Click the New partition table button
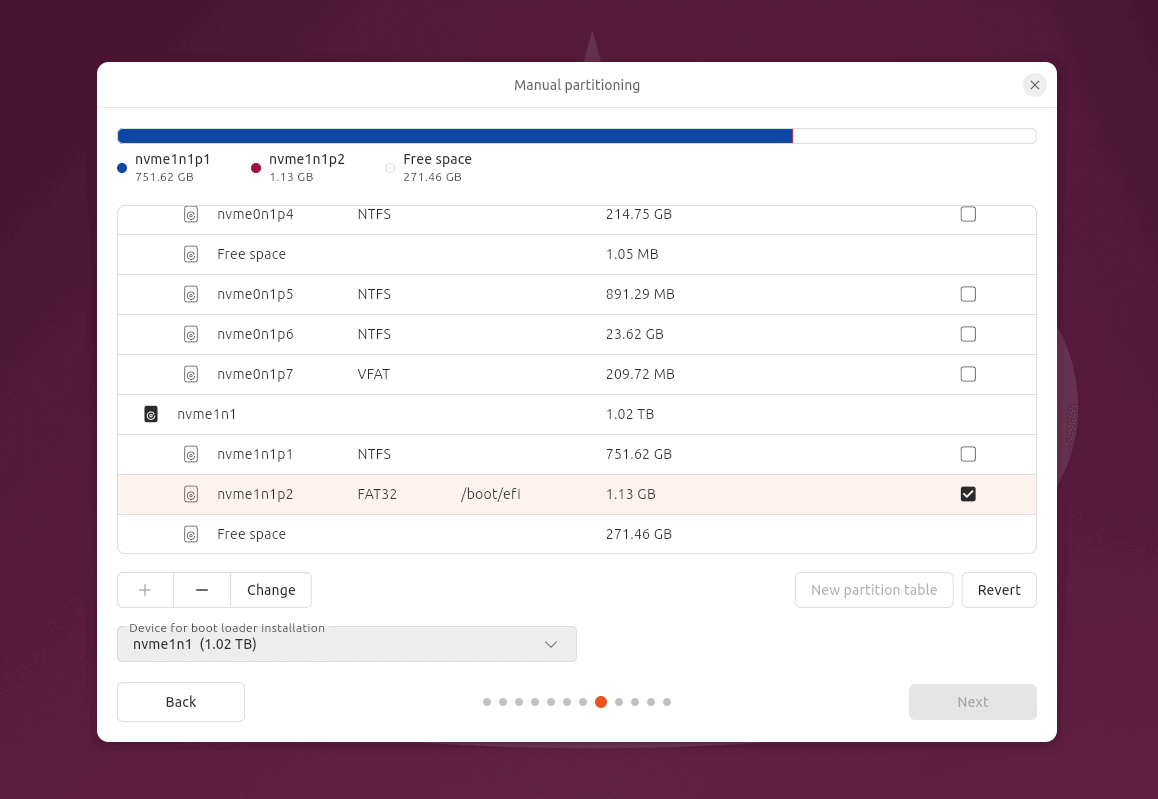The image size is (1158, 799). (874, 590)
